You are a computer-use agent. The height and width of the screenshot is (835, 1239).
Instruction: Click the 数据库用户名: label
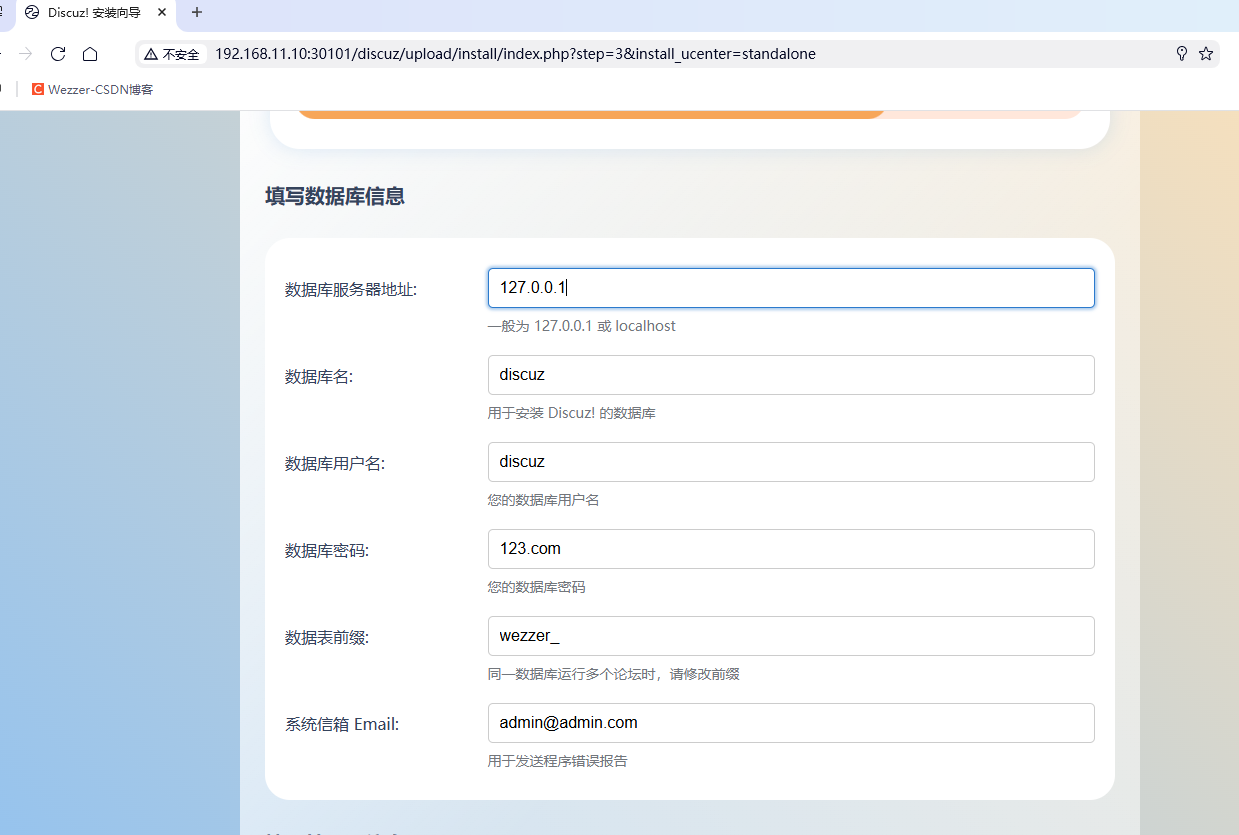335,464
